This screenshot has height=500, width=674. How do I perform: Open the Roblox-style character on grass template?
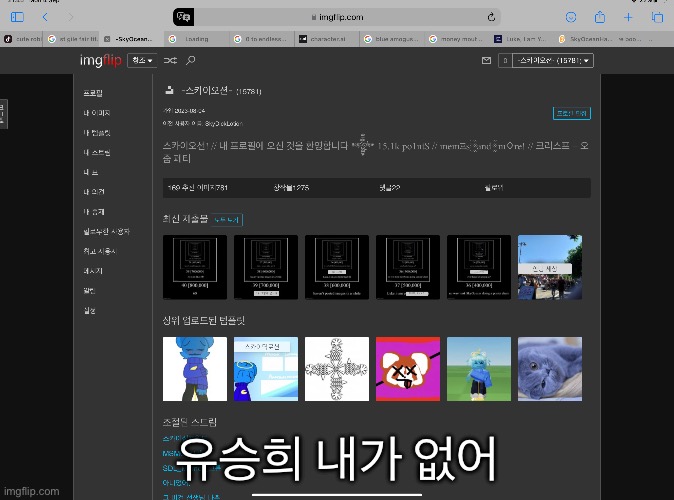click(x=479, y=369)
